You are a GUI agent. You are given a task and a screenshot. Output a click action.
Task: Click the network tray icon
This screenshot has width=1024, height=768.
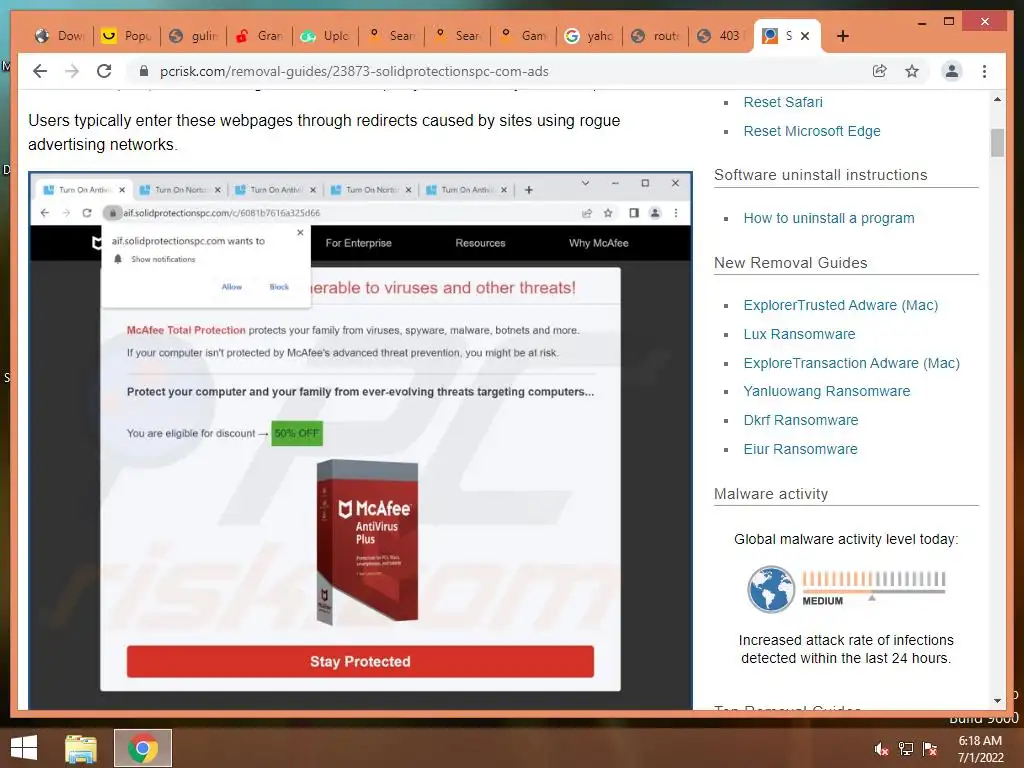tap(906, 749)
